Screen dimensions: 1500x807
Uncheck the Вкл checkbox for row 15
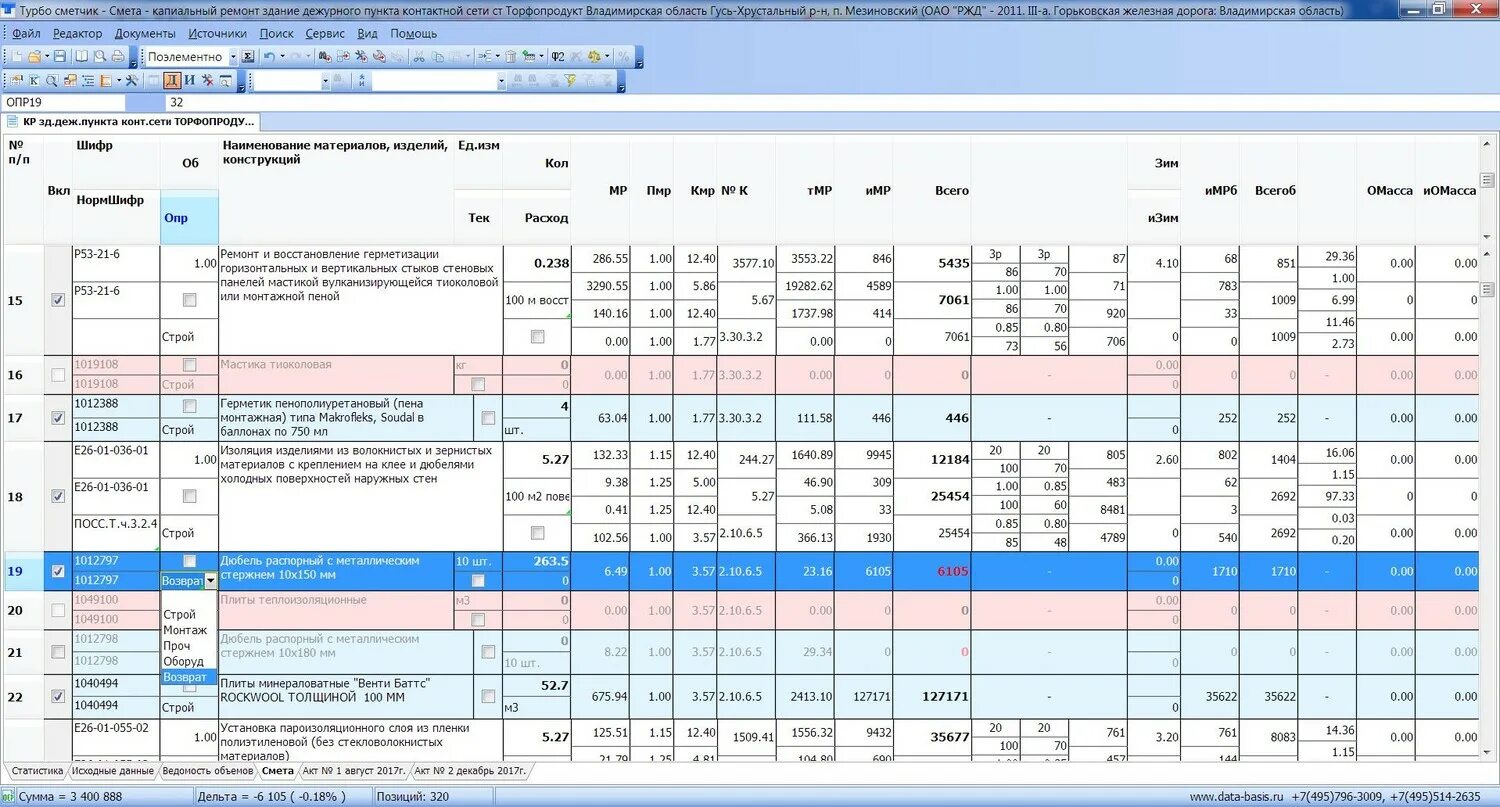(x=58, y=300)
